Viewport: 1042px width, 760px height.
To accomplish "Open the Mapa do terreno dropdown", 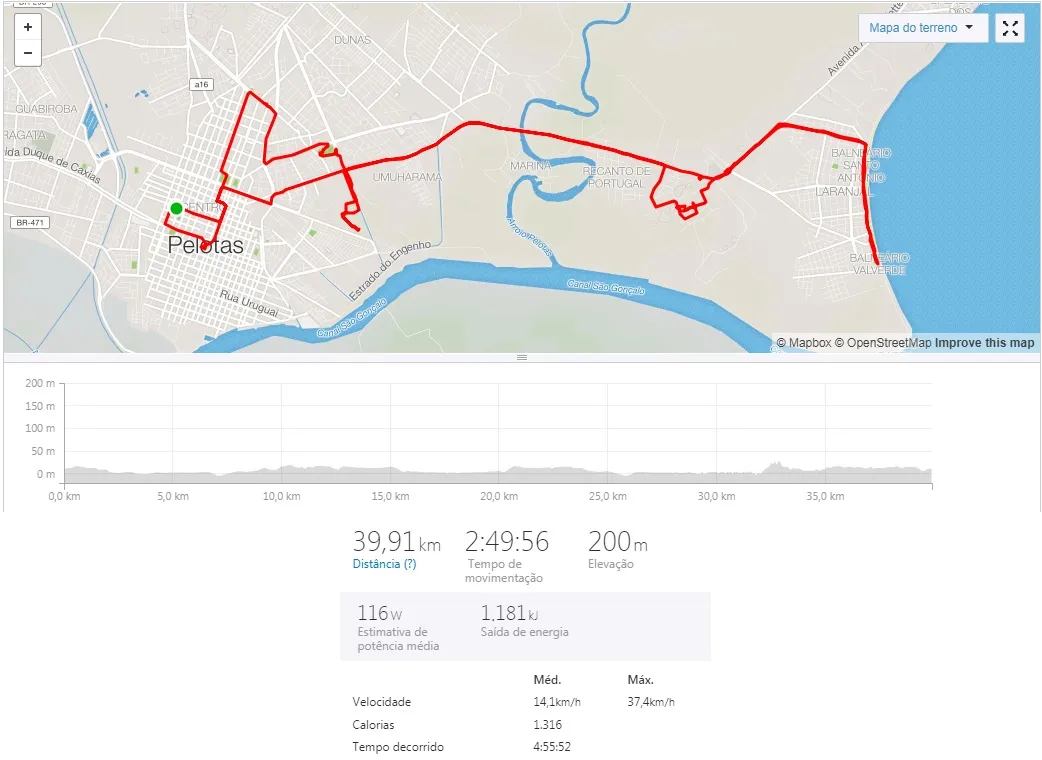I will tap(922, 28).
